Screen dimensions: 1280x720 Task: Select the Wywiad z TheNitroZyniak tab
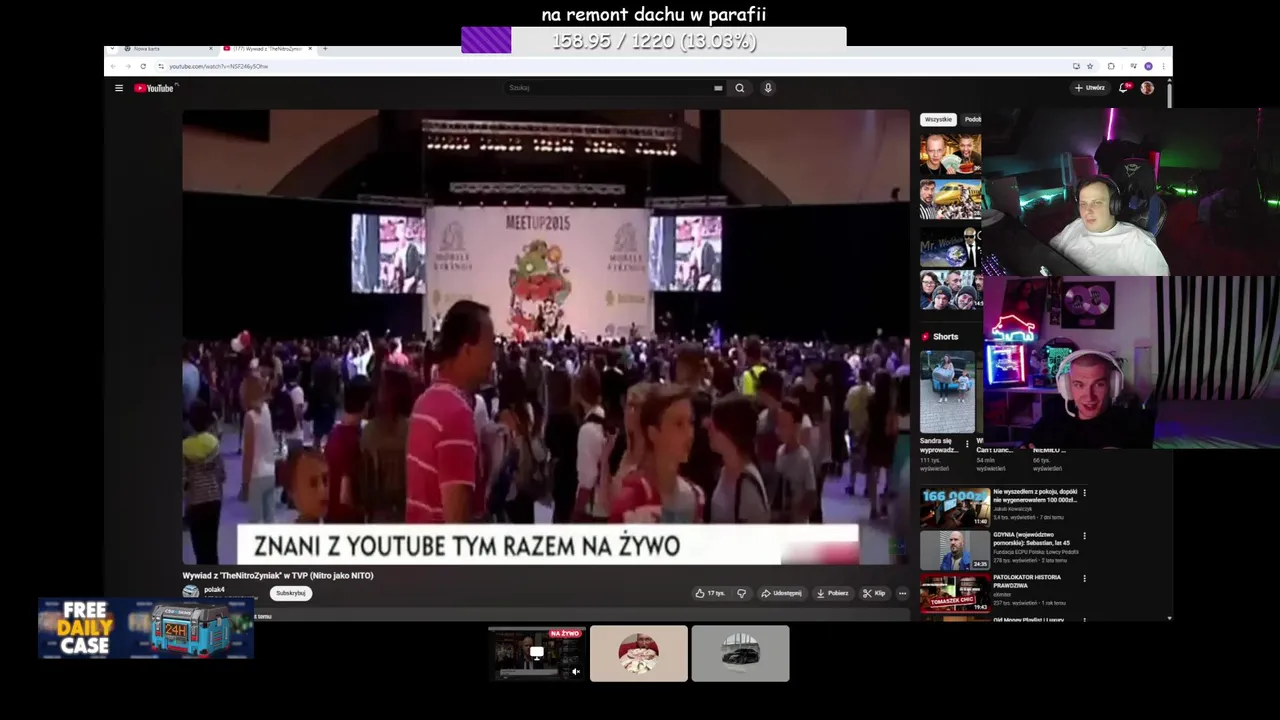[268, 49]
